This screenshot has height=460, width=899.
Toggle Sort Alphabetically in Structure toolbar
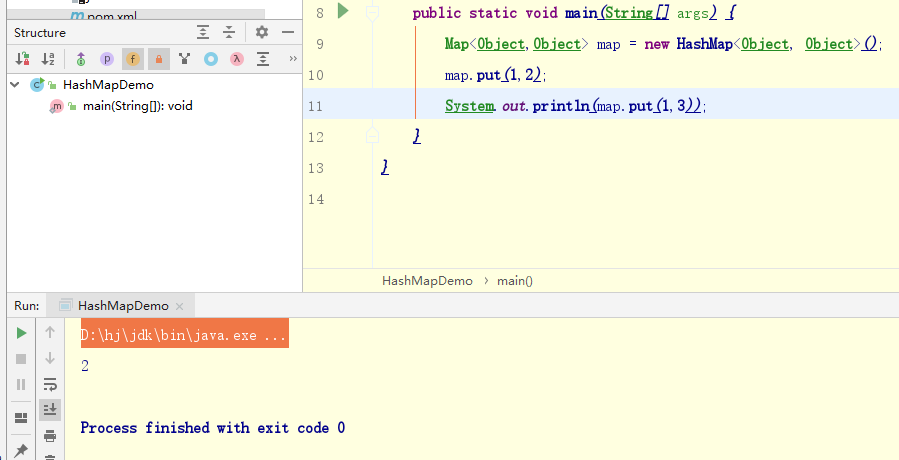click(48, 59)
